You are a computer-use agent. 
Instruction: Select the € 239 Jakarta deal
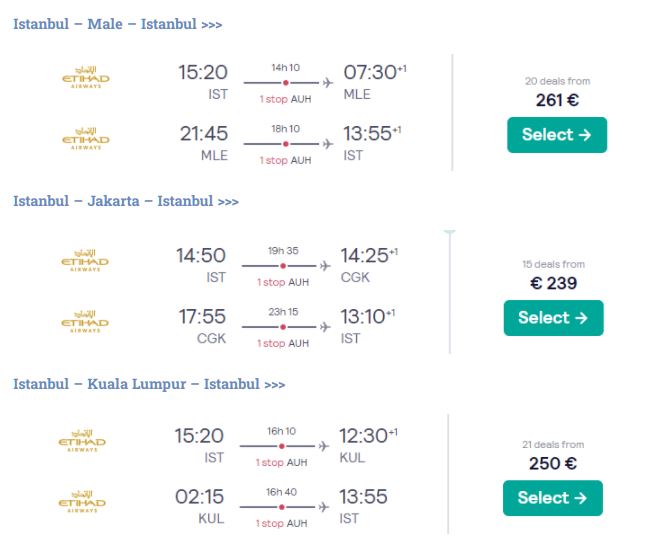[x=553, y=318]
